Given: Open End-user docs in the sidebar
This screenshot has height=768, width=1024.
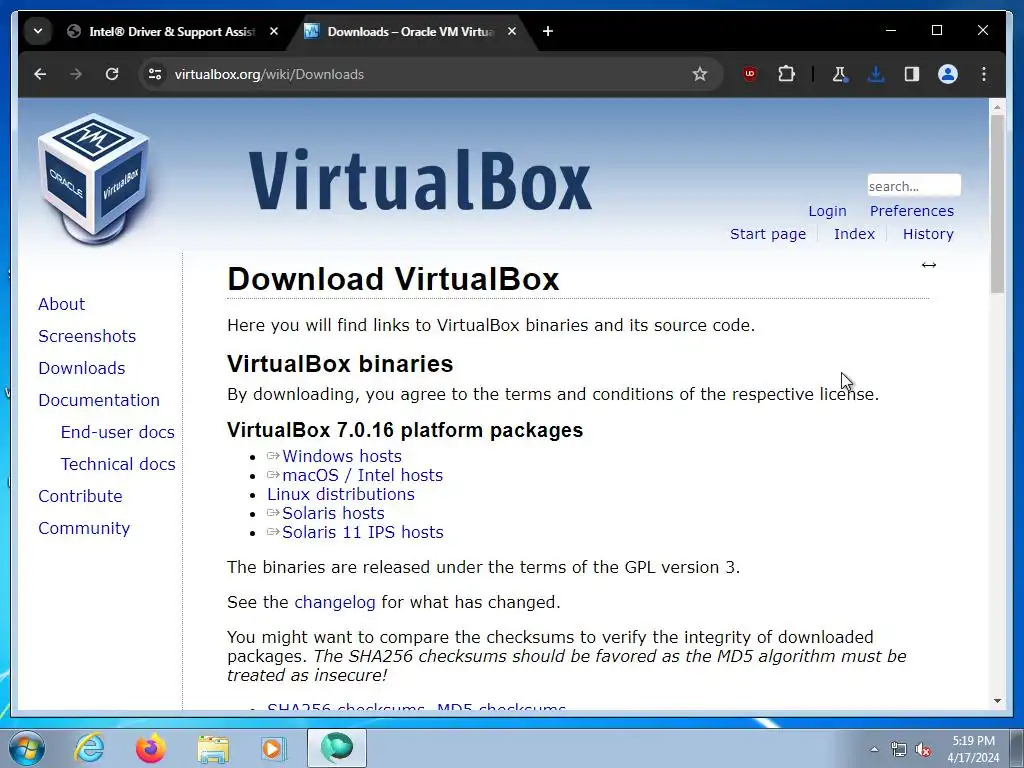Looking at the screenshot, I should (118, 432).
